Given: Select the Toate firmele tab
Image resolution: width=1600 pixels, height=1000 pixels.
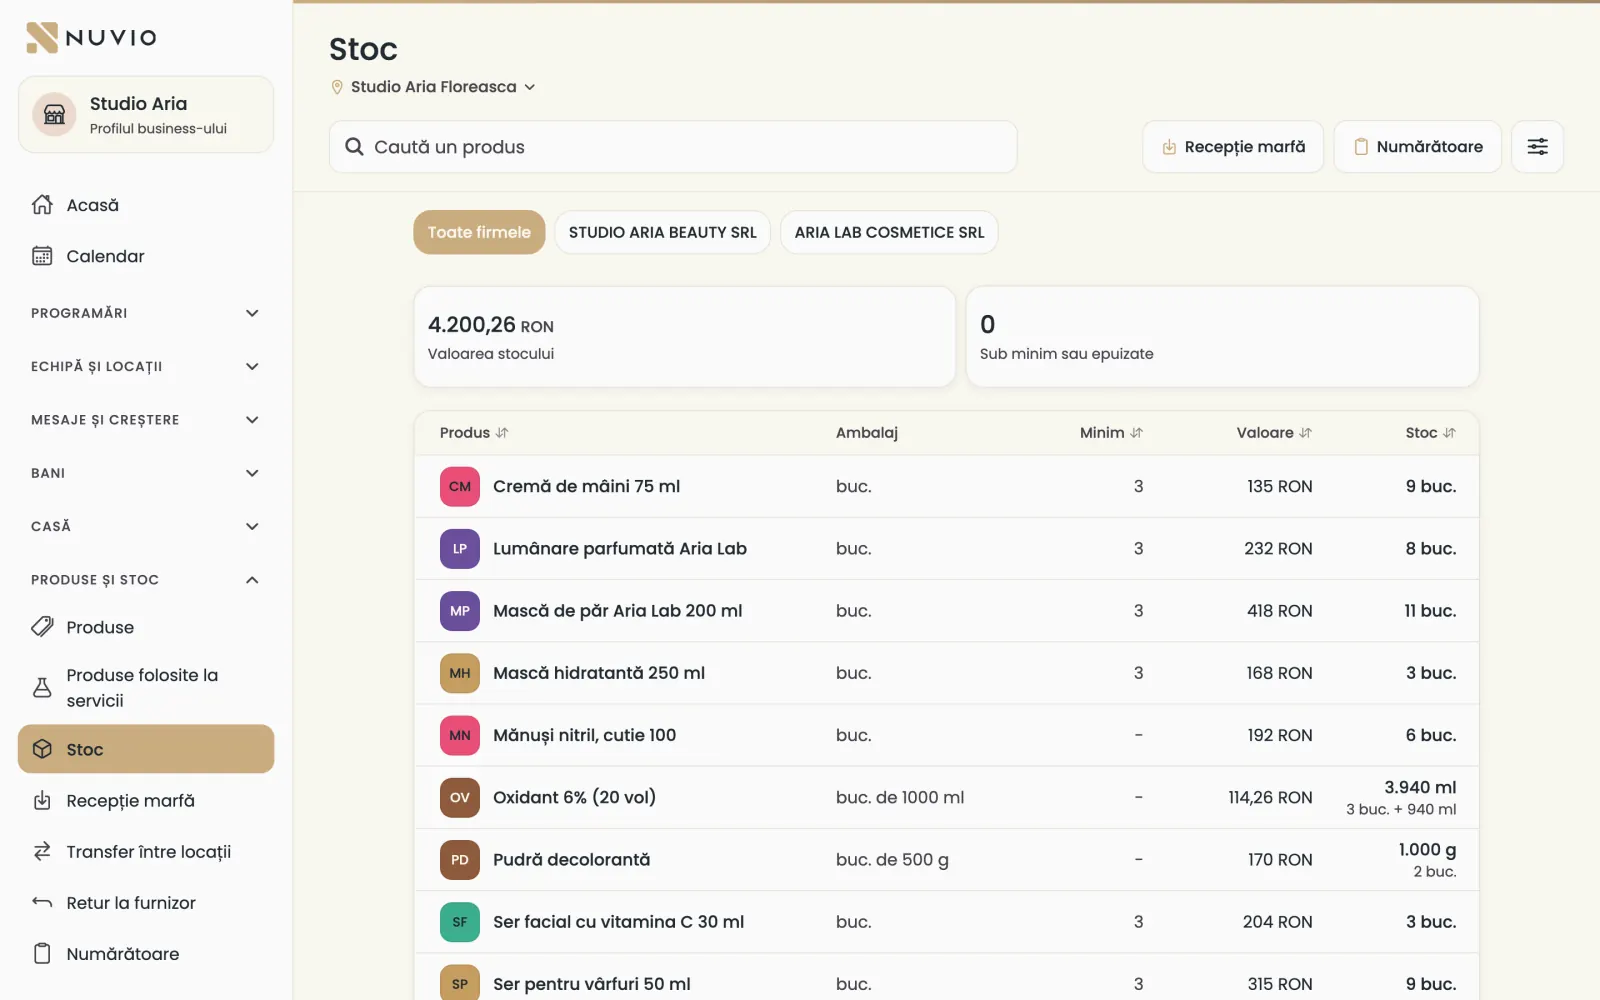Looking at the screenshot, I should point(479,232).
